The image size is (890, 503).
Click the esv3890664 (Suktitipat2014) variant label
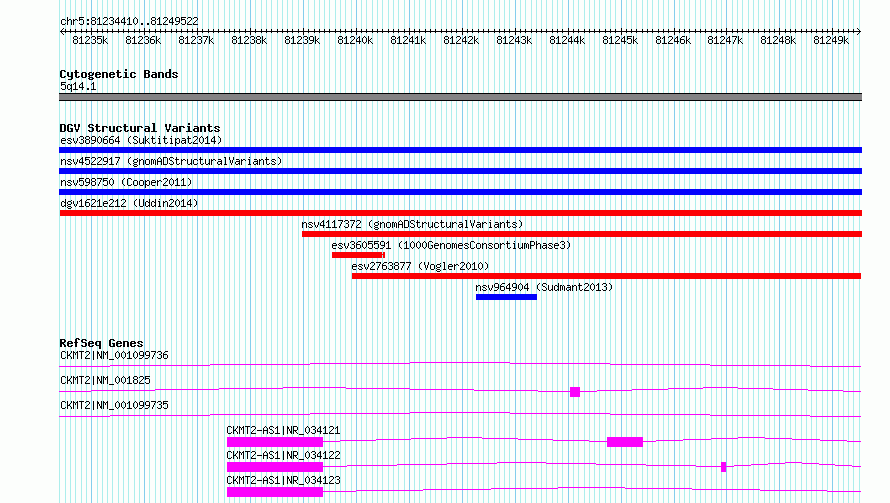pyautogui.click(x=141, y=140)
